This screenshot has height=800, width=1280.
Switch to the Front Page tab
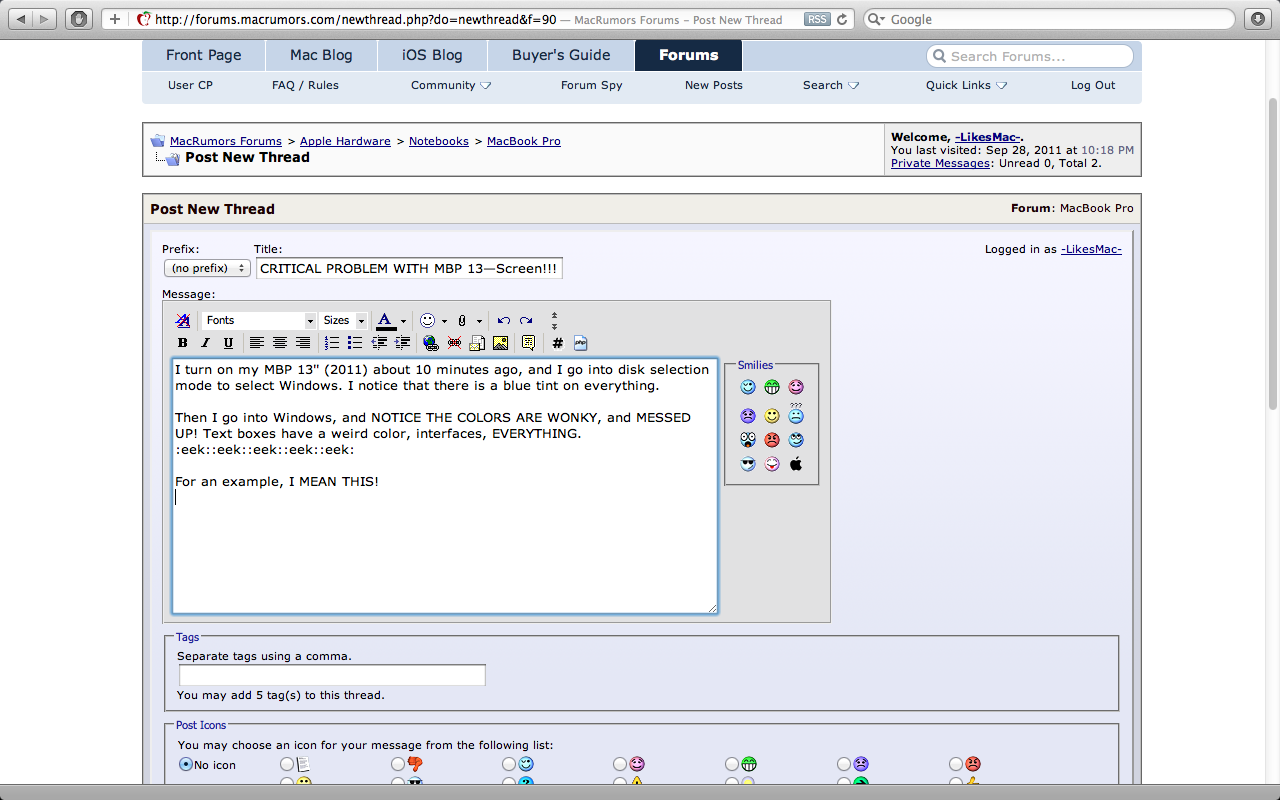pyautogui.click(x=204, y=55)
